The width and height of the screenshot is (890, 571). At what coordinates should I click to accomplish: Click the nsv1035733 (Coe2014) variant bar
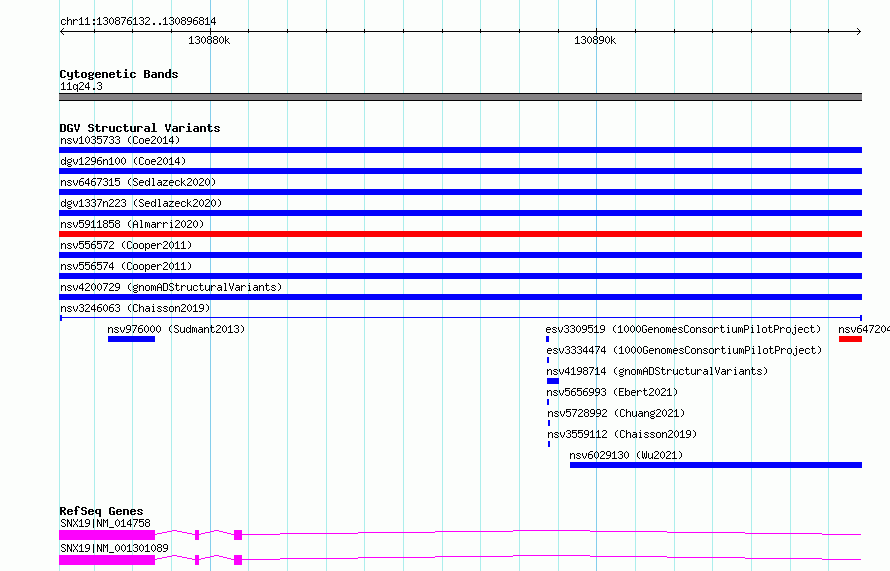coord(460,150)
